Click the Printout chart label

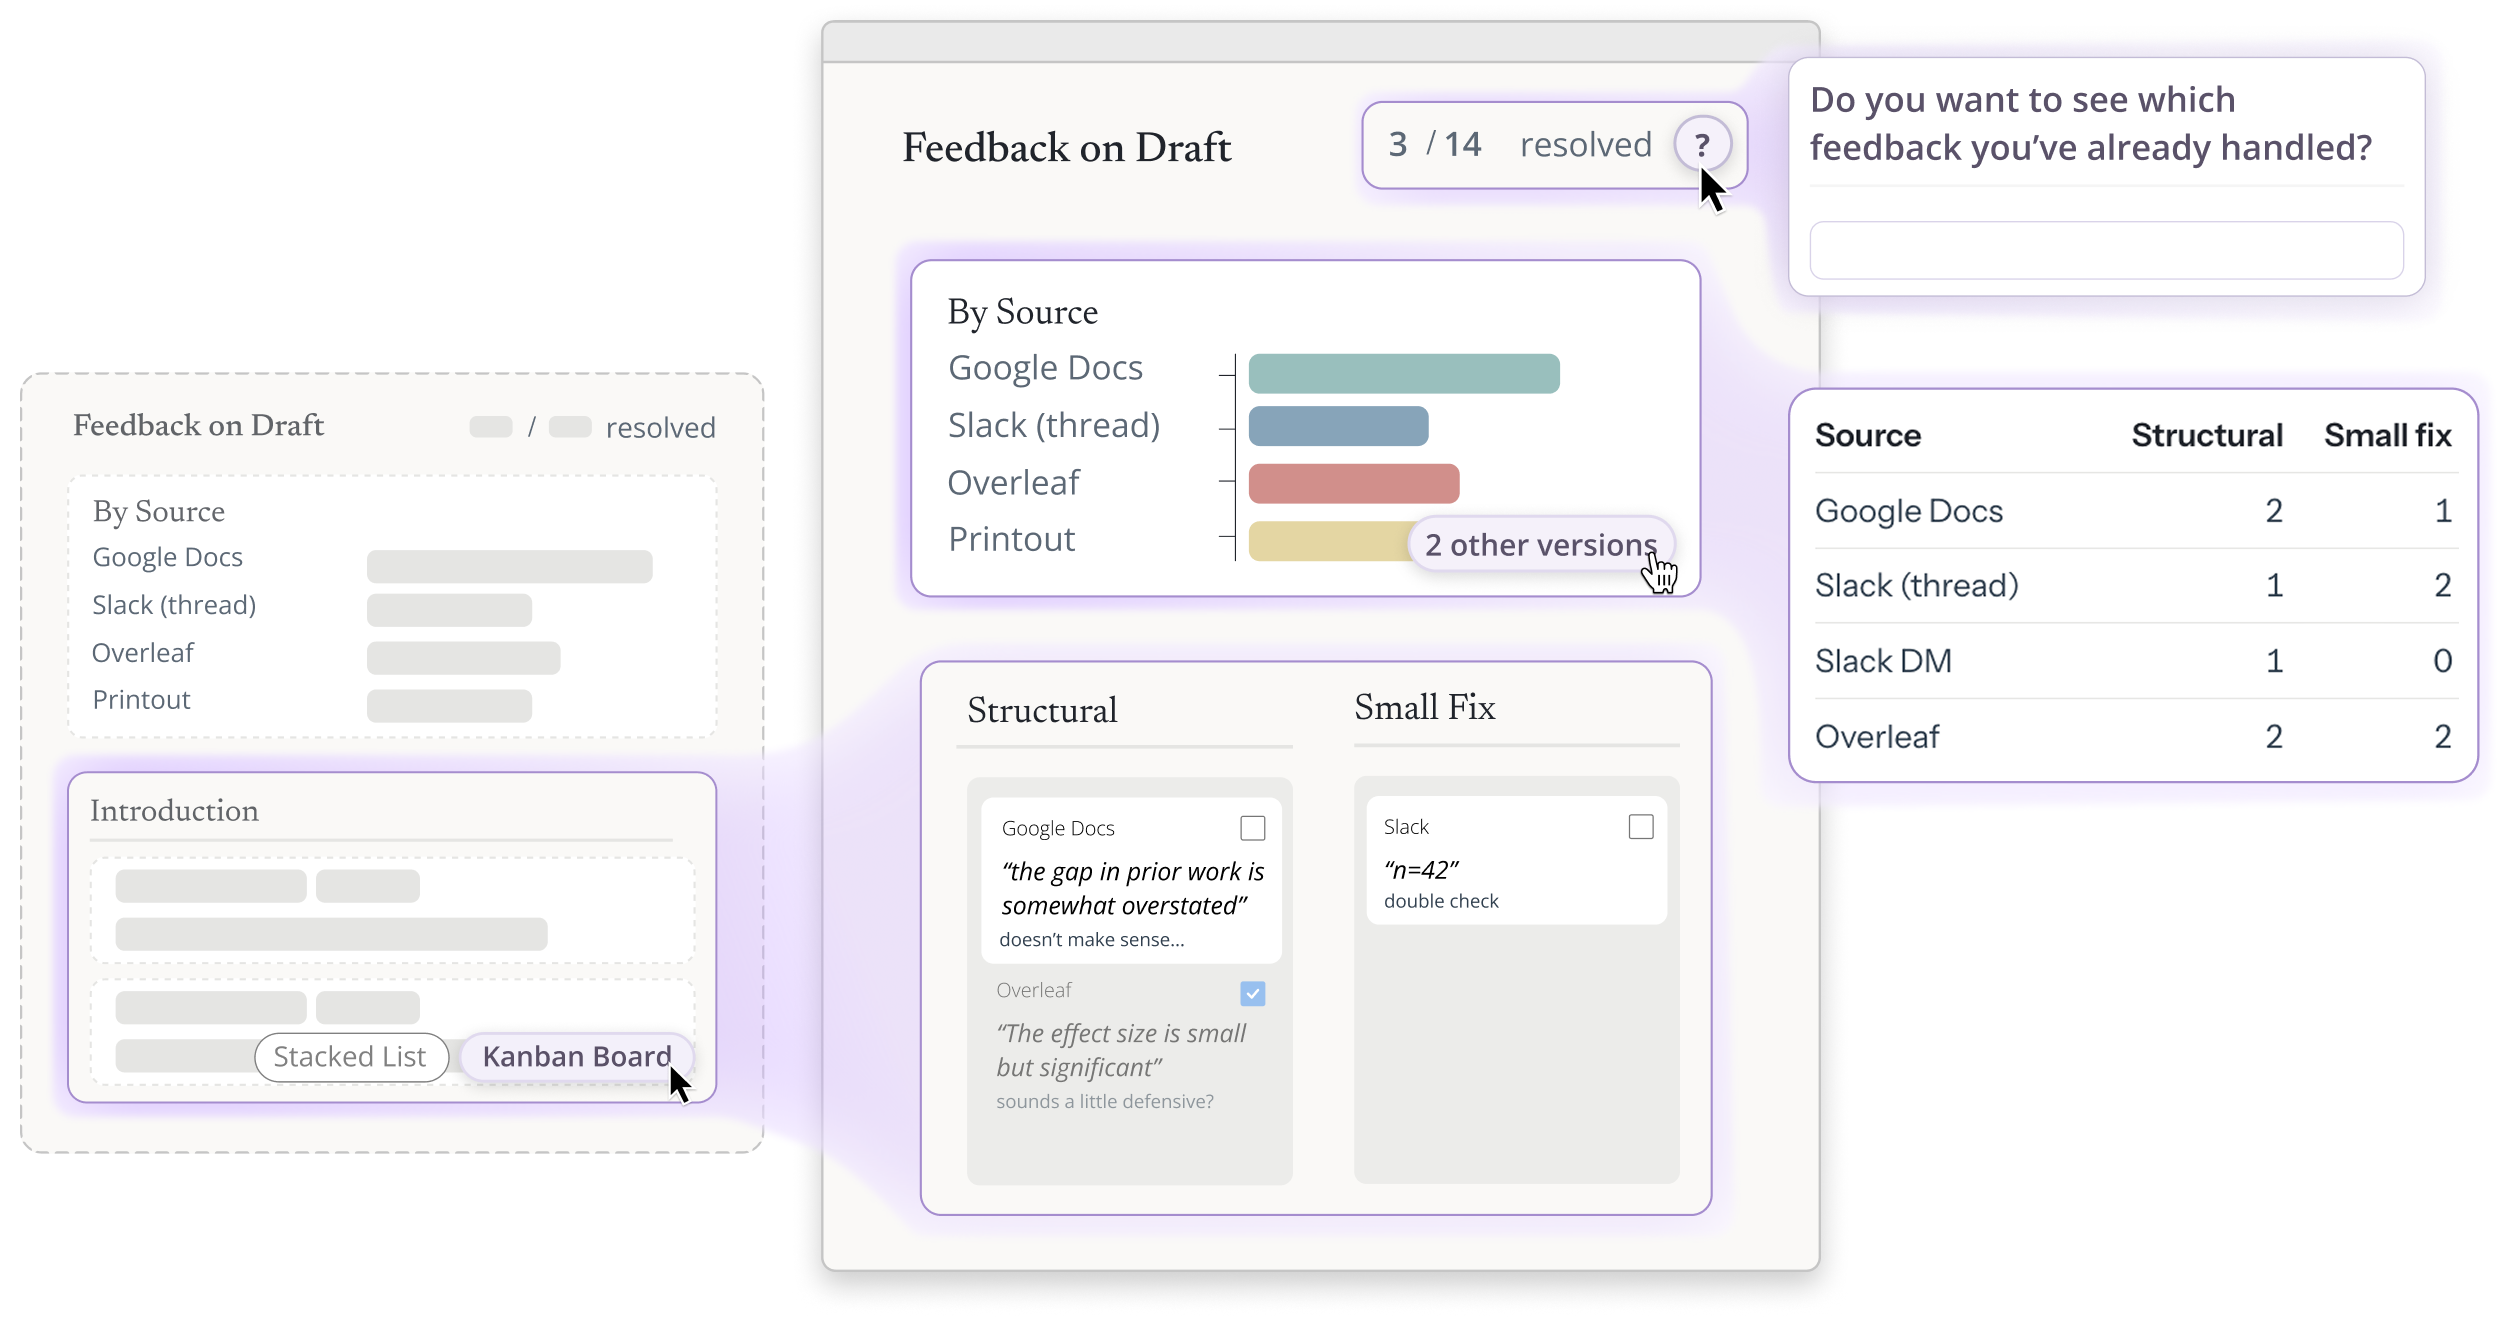click(x=1012, y=540)
